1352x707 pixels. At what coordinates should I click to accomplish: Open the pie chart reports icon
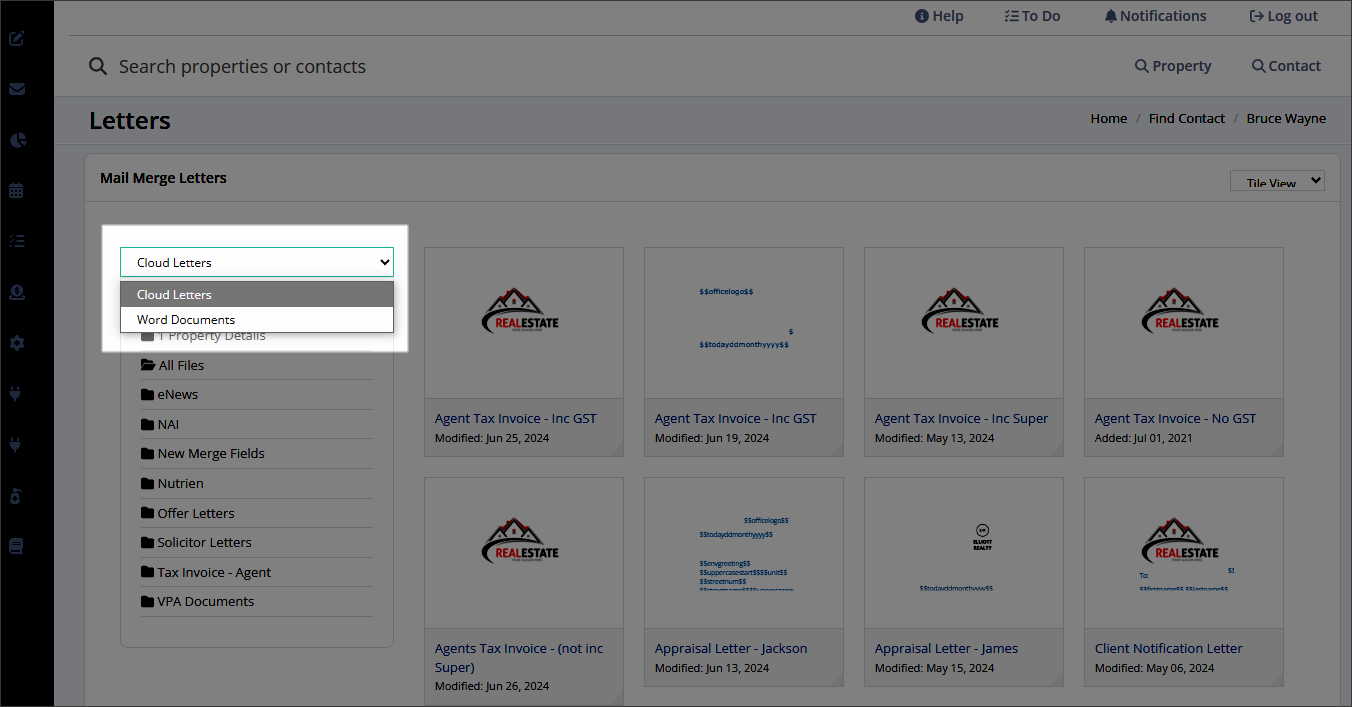17,140
